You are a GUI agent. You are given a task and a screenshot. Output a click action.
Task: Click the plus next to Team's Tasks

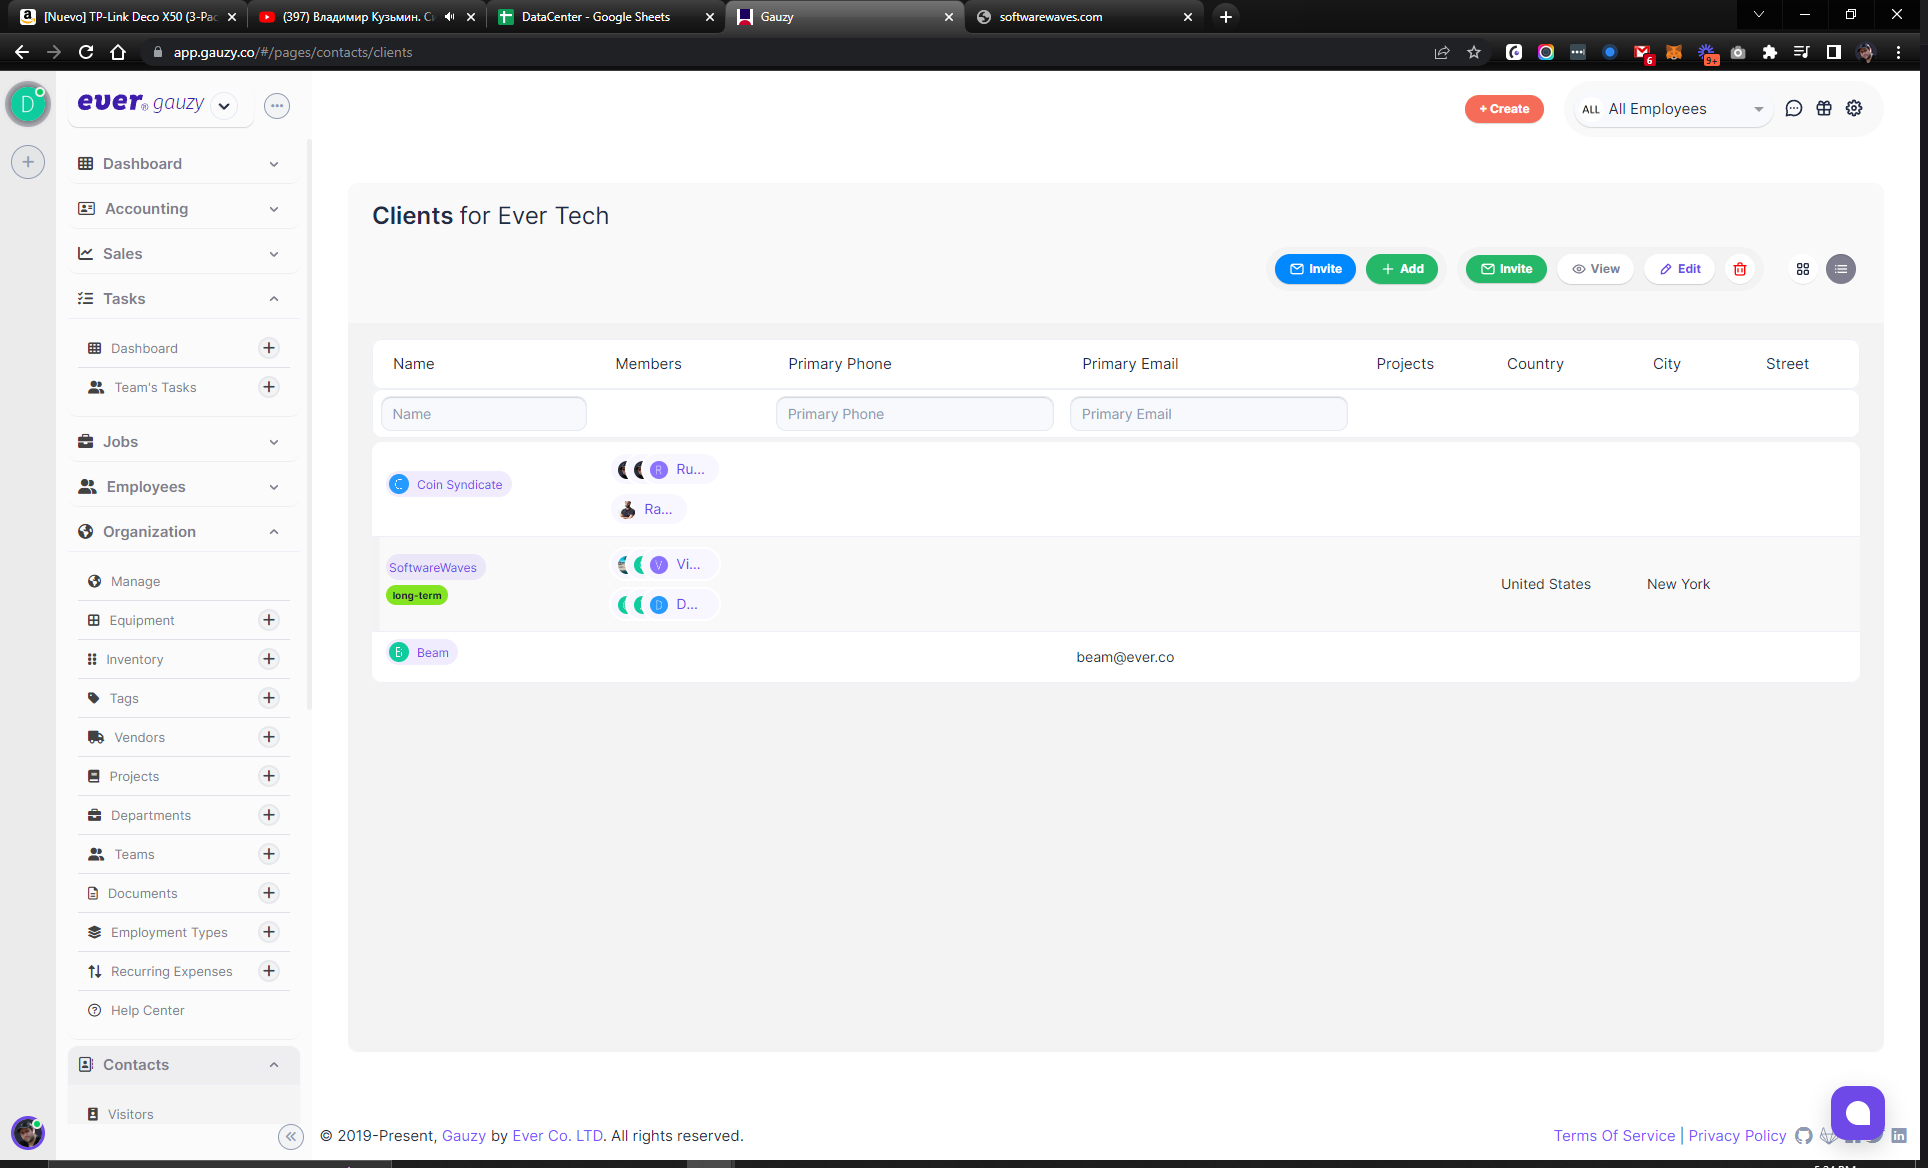point(269,387)
